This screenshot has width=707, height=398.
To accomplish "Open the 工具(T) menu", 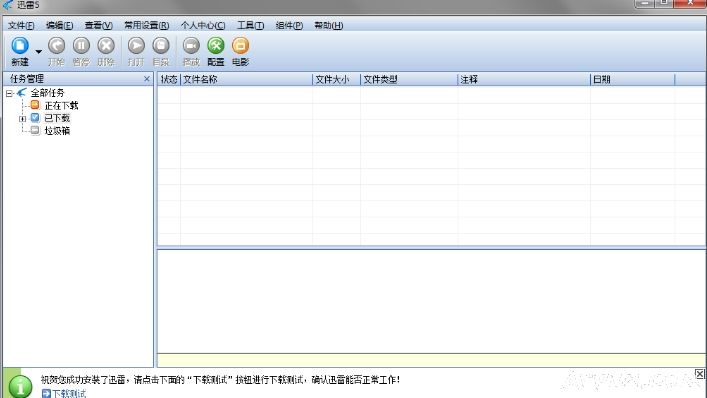I will tap(251, 25).
